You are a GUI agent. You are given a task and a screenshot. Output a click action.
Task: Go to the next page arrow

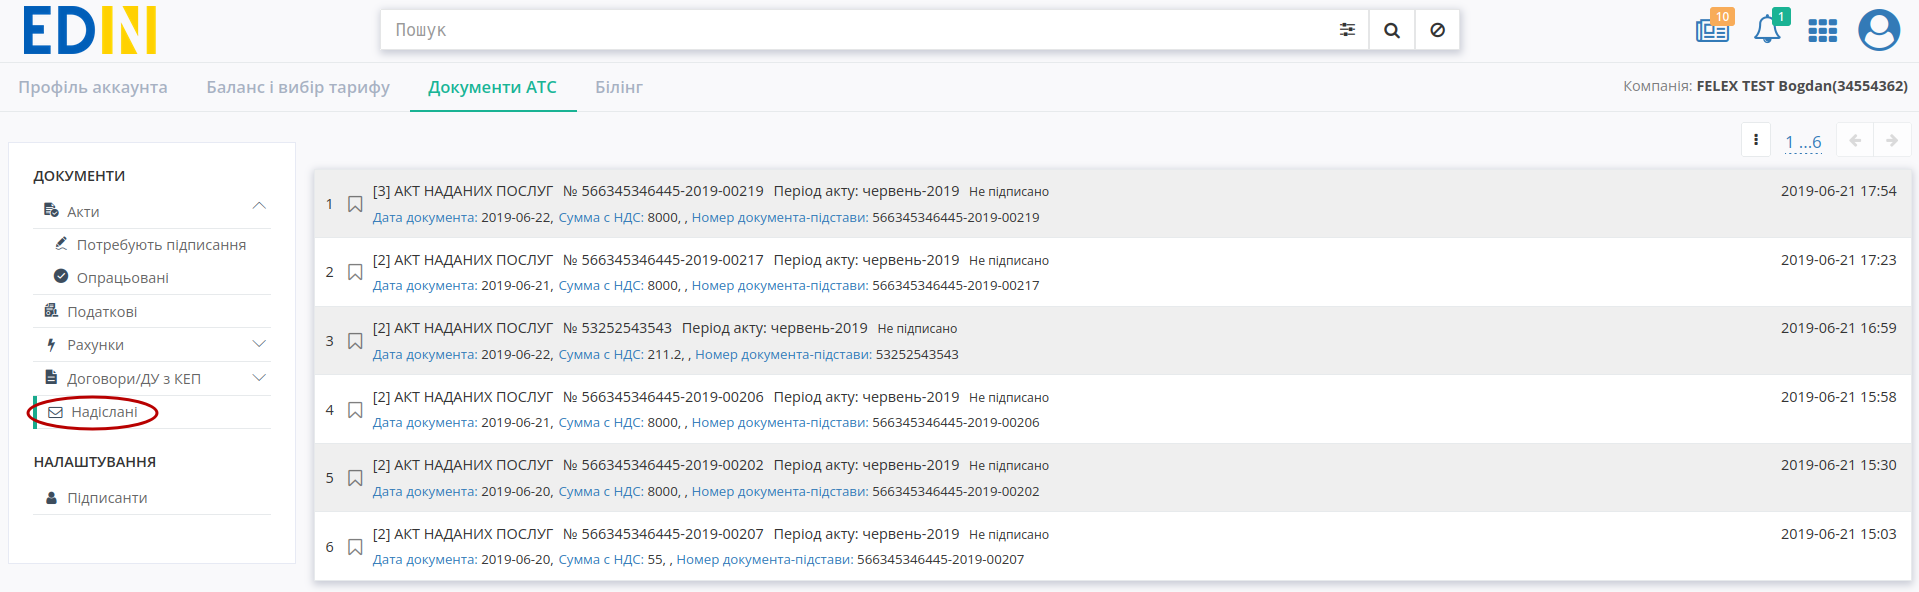pos(1892,140)
